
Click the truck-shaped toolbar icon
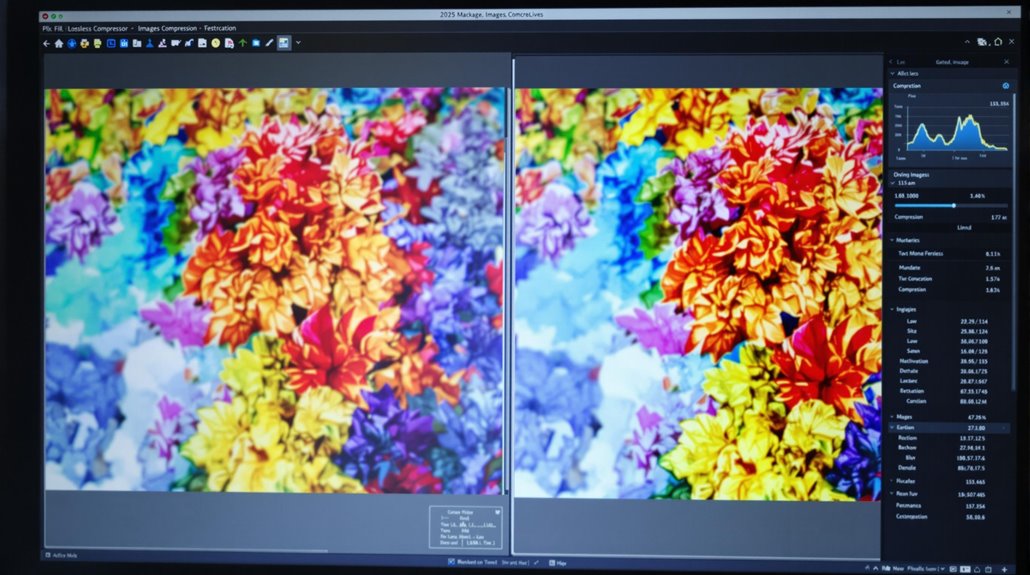[175, 43]
